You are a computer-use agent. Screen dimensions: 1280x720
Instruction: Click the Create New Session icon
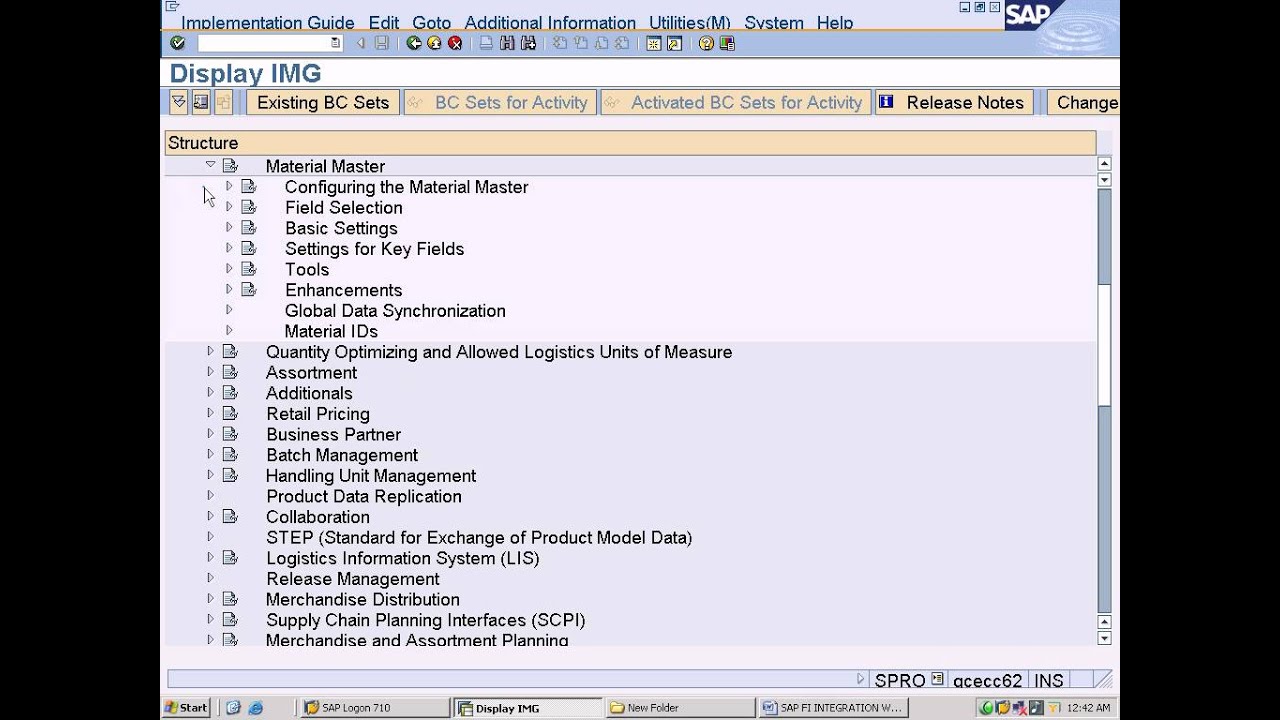coord(654,43)
